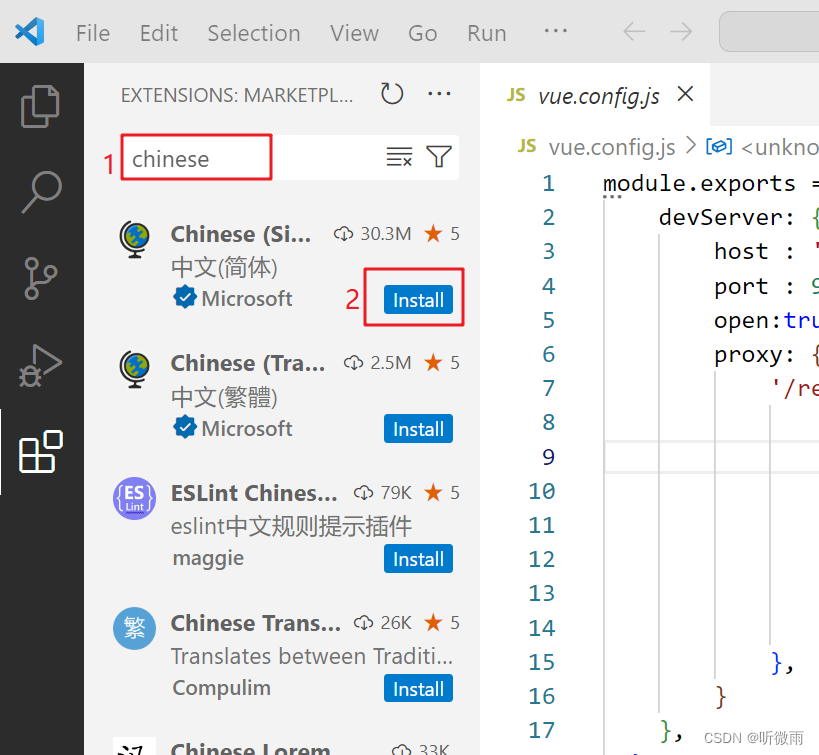Viewport: 819px width, 755px height.
Task: Click line number 9 in gutter
Action: click(548, 457)
